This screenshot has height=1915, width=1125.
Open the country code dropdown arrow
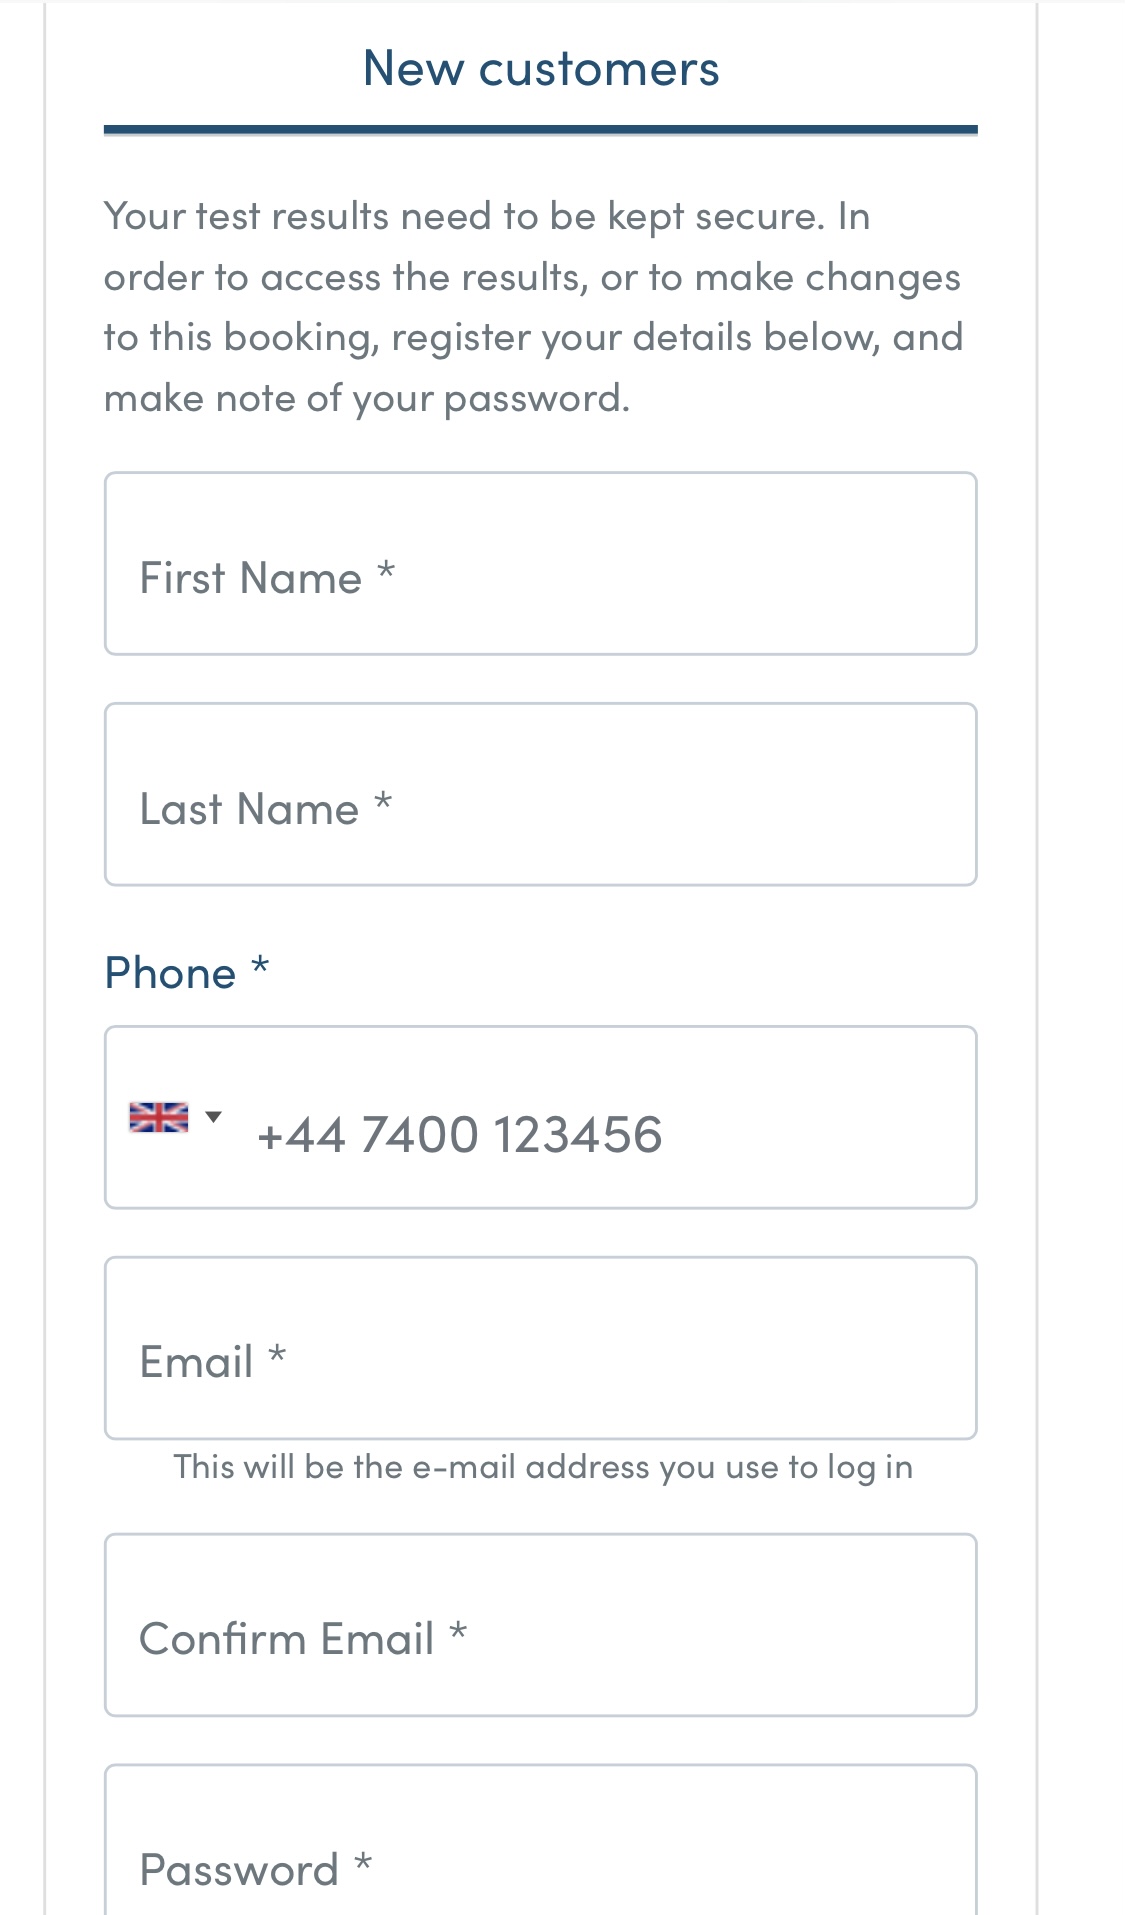coord(213,1116)
